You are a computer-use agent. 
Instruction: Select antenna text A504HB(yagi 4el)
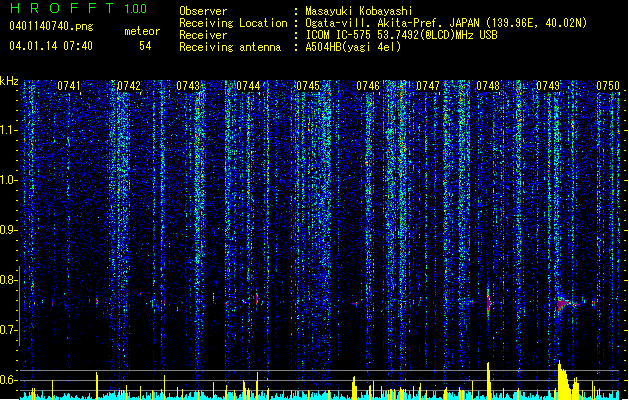click(x=353, y=47)
